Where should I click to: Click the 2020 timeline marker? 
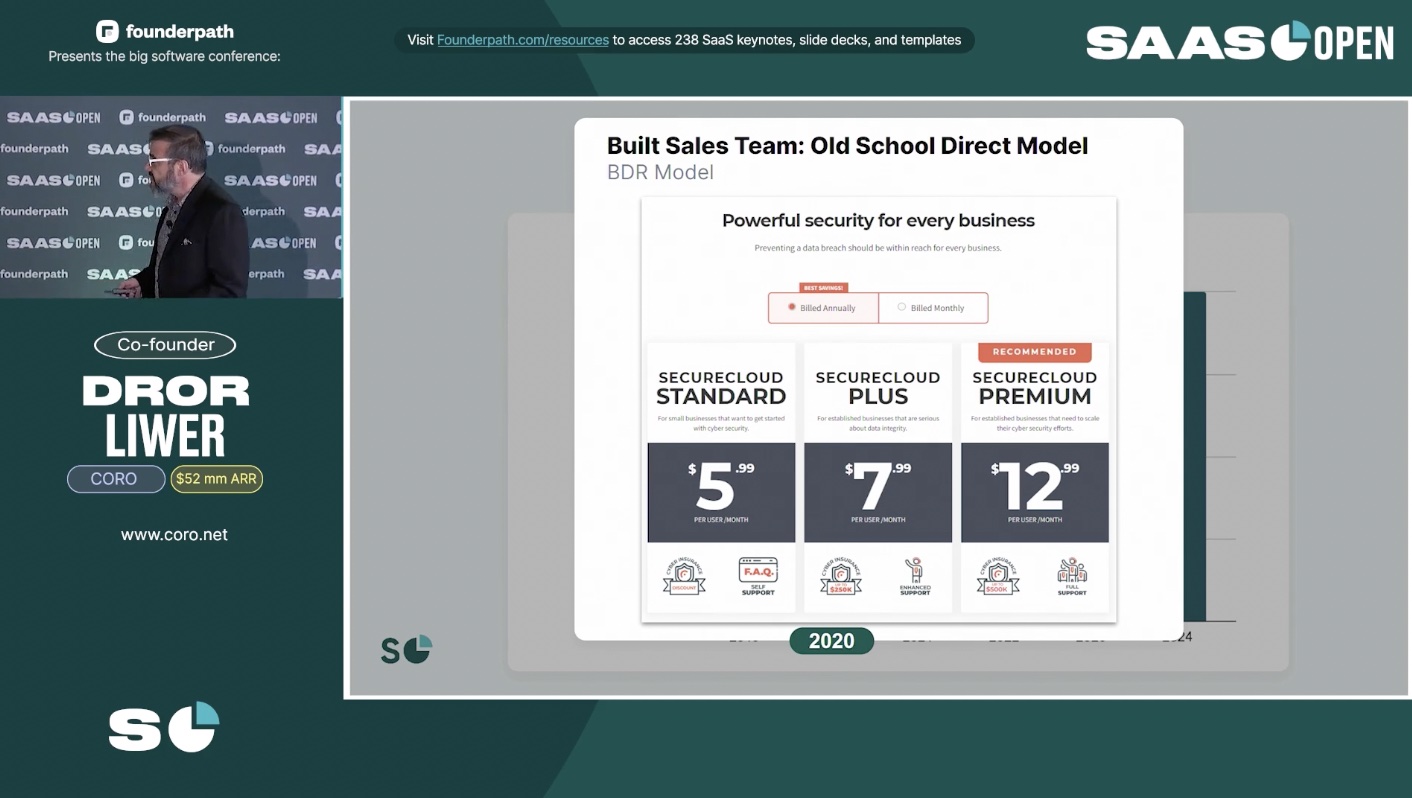[832, 641]
